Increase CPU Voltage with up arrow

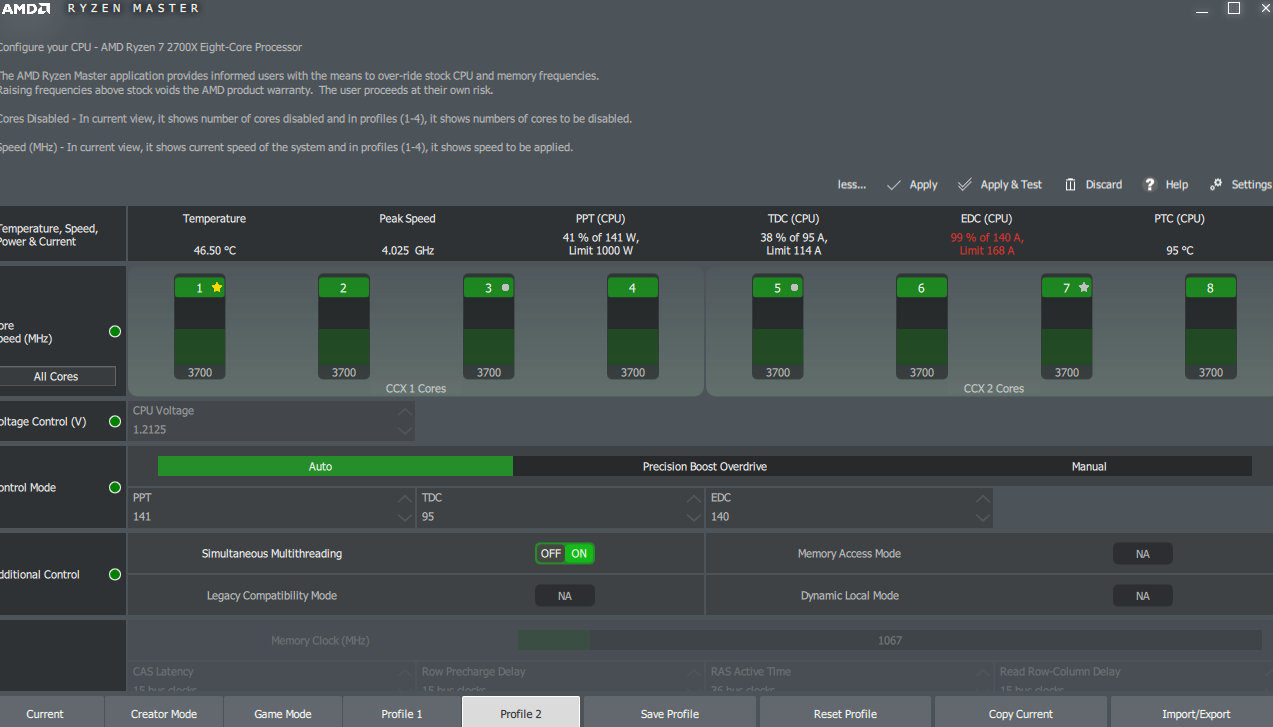404,412
